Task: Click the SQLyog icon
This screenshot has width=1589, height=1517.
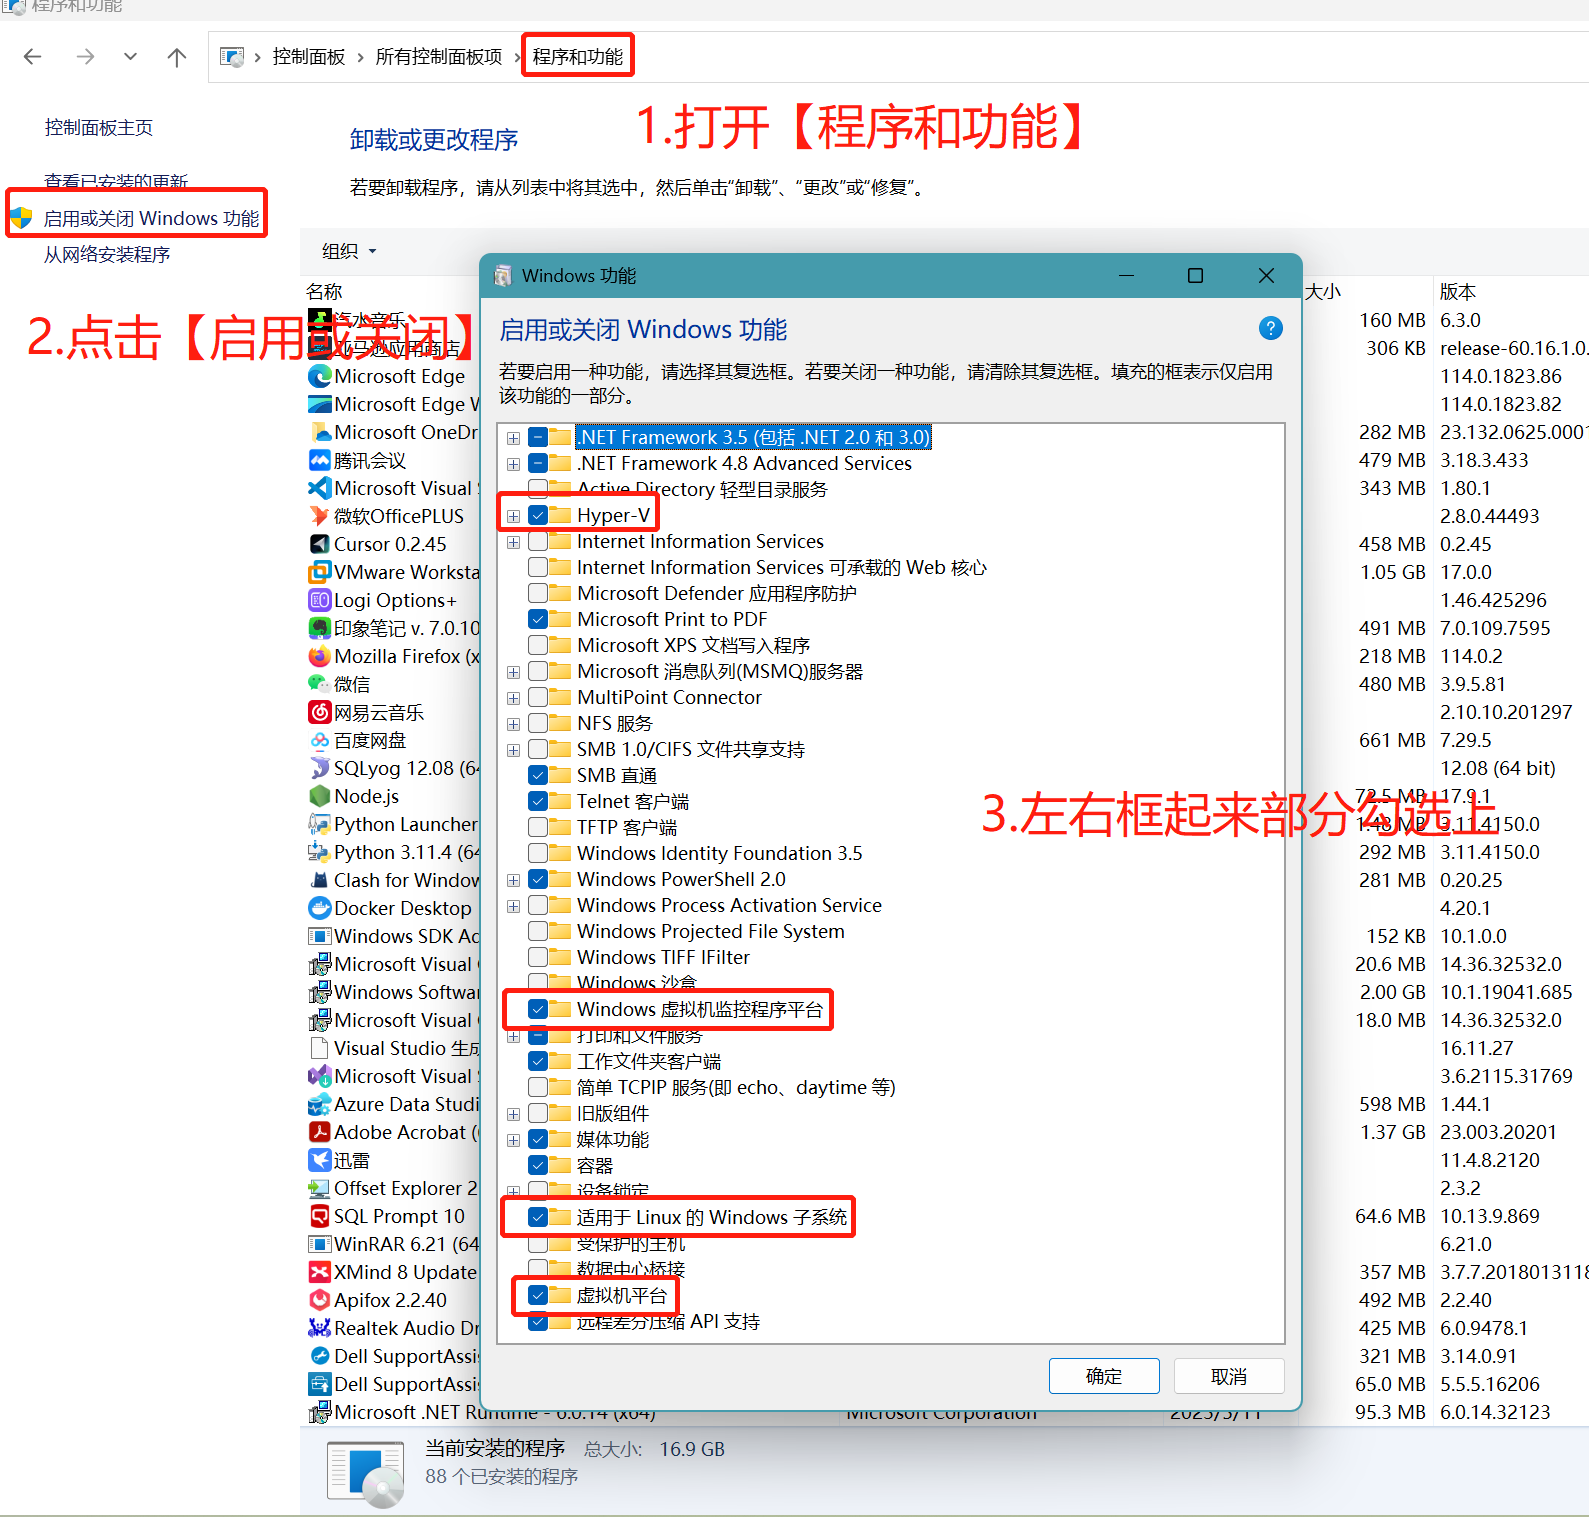Action: point(319,768)
